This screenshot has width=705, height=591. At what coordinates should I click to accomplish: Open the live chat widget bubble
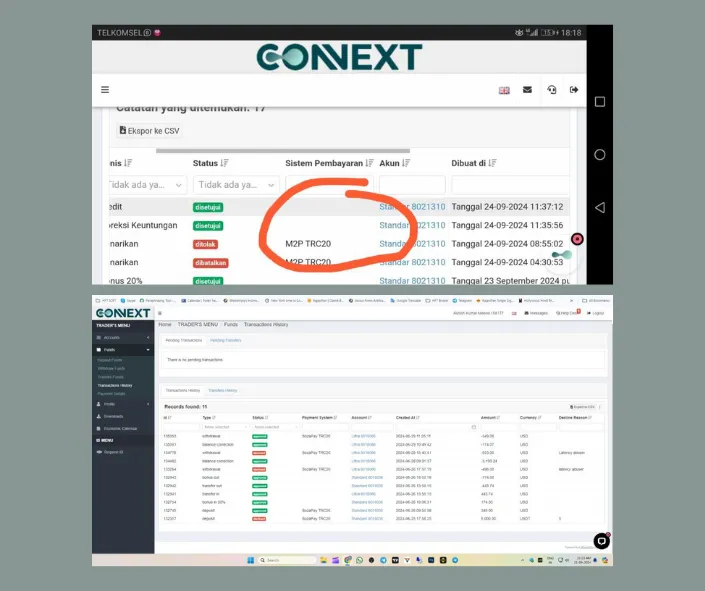click(x=602, y=541)
